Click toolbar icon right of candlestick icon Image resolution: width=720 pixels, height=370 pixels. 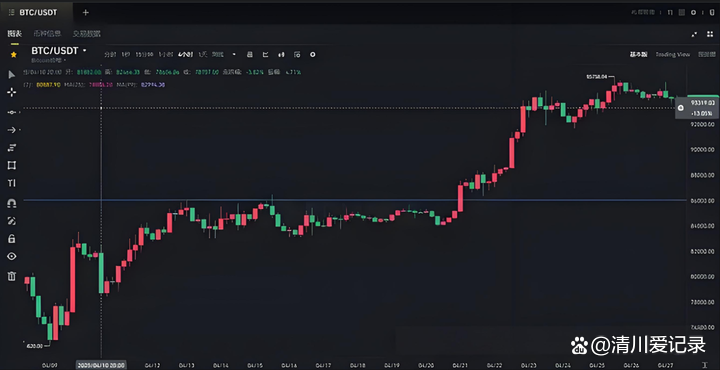point(297,55)
